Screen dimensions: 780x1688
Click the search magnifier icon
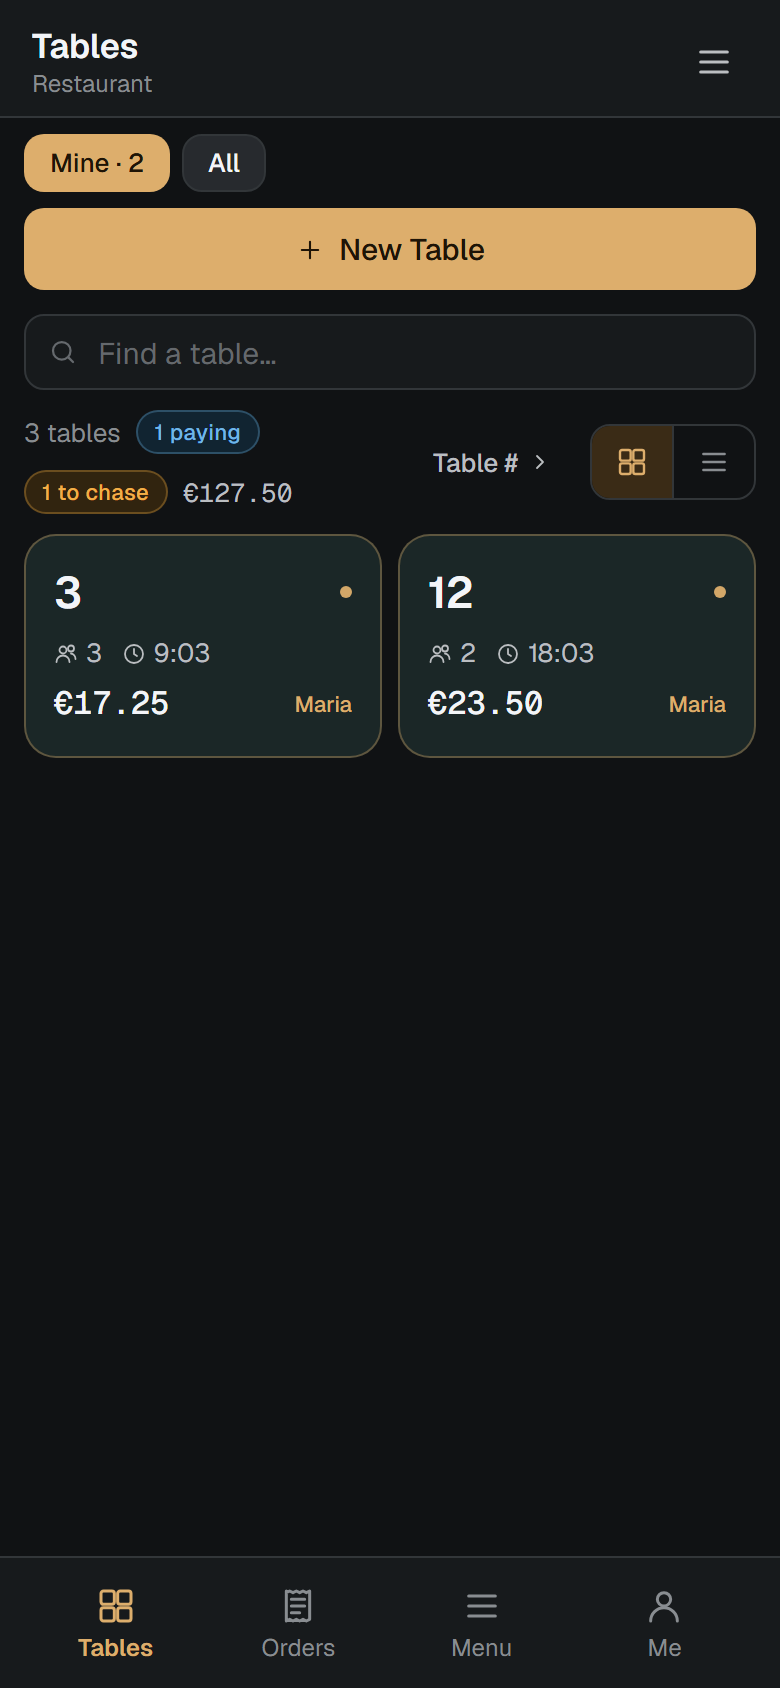pos(63,352)
